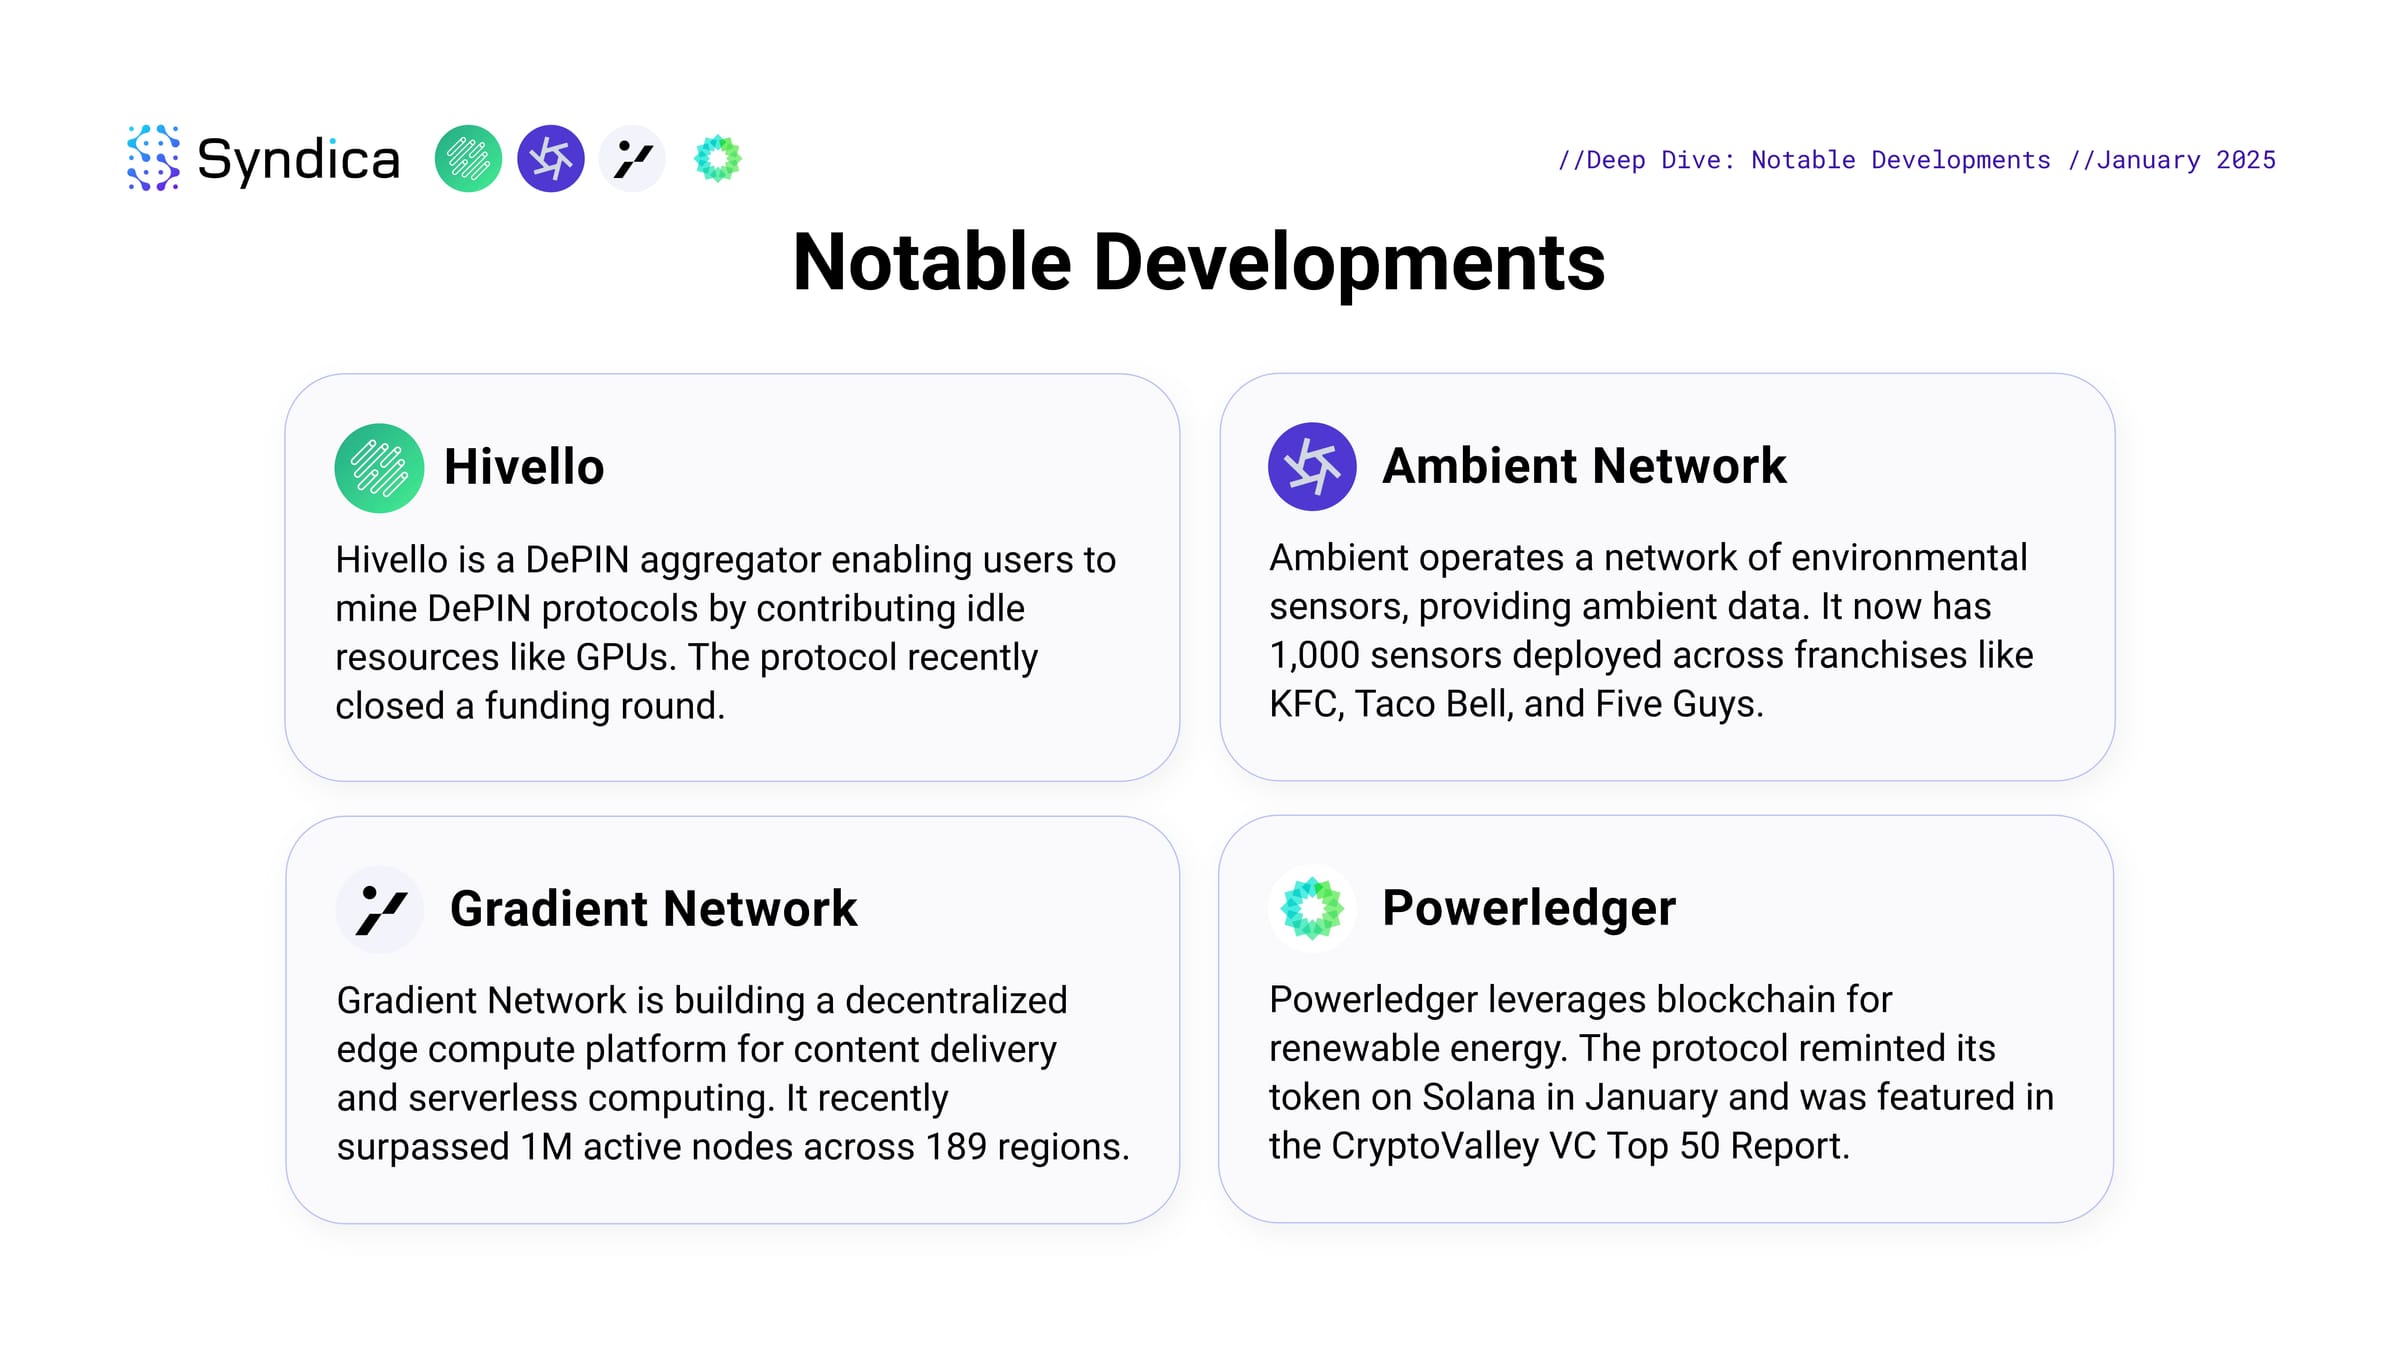Click the Ambient Network card's purple logo

pos(1312,466)
